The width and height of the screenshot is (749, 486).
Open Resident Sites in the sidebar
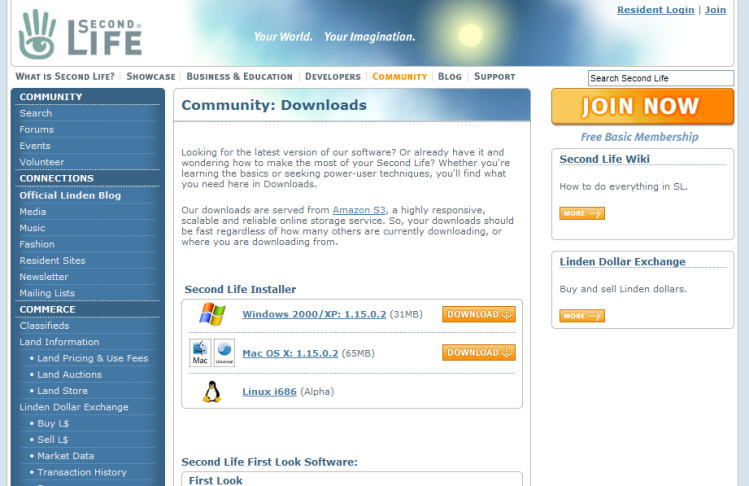click(x=53, y=260)
